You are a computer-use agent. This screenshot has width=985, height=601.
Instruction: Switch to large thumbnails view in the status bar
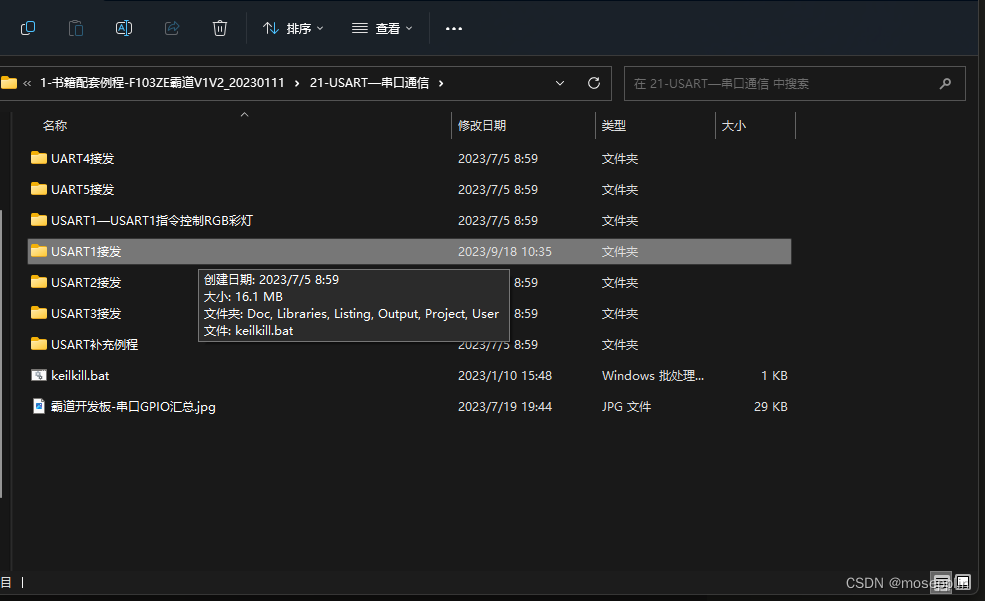tap(963, 582)
